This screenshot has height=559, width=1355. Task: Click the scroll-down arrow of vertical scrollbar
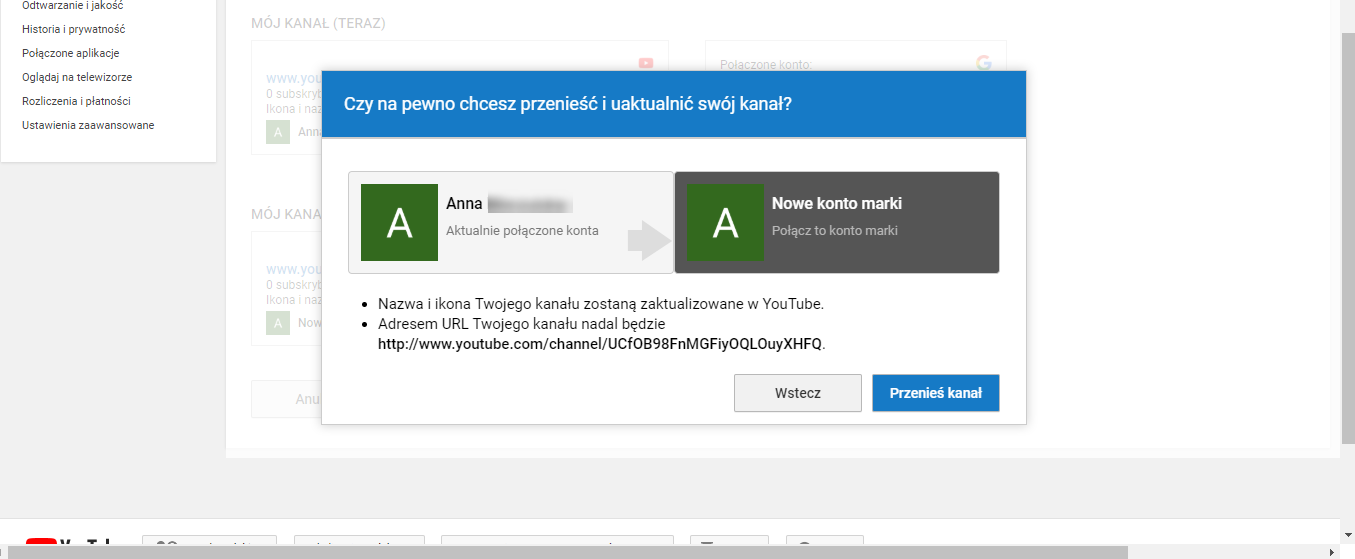click(x=1347, y=537)
